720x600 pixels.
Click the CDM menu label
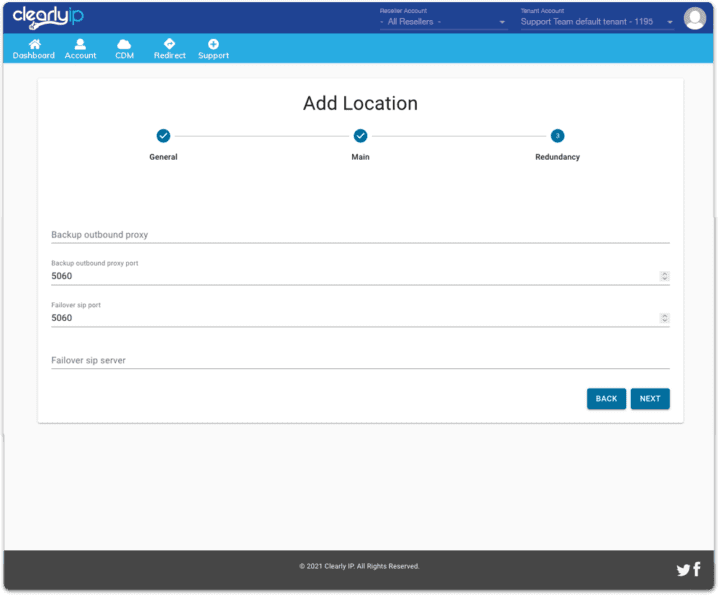pyautogui.click(x=124, y=56)
